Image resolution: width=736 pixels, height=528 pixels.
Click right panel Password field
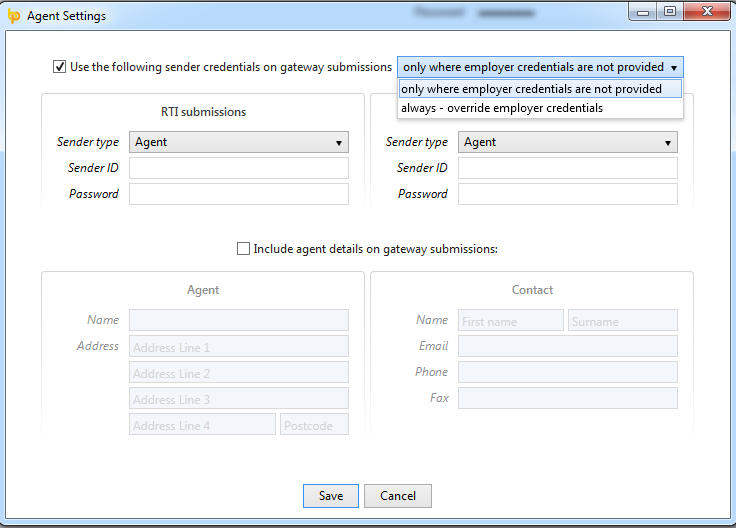pyautogui.click(x=568, y=194)
